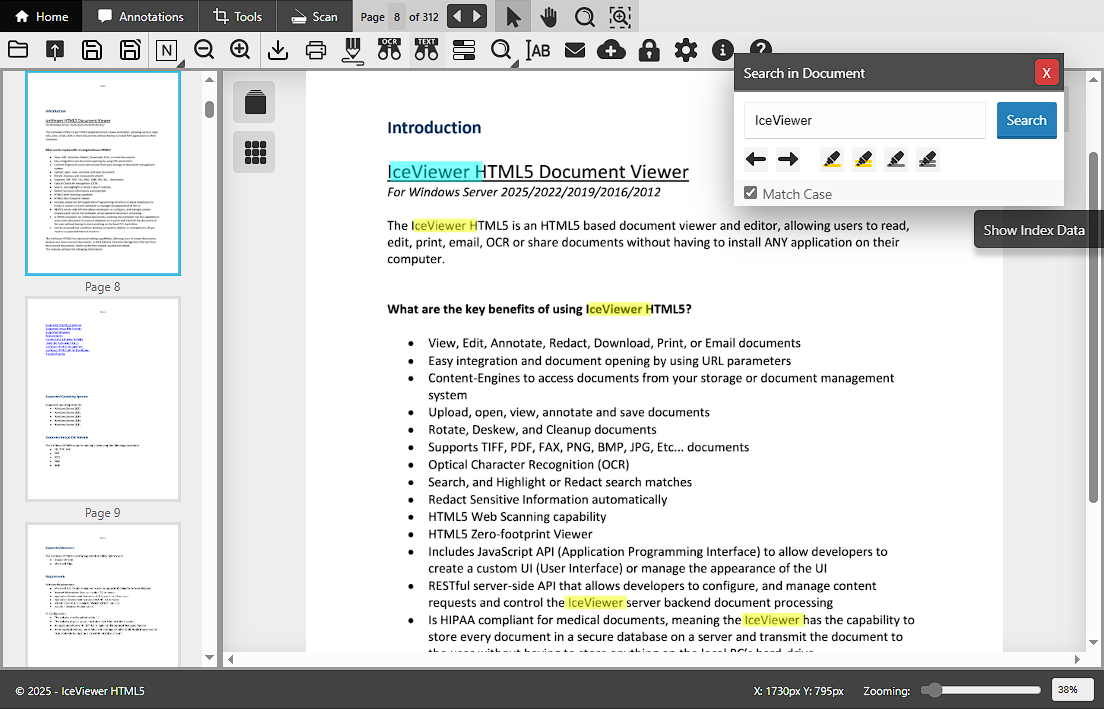Viewport: 1104px width, 709px height.
Task: Switch to thumbnail grid view button
Action: click(255, 153)
